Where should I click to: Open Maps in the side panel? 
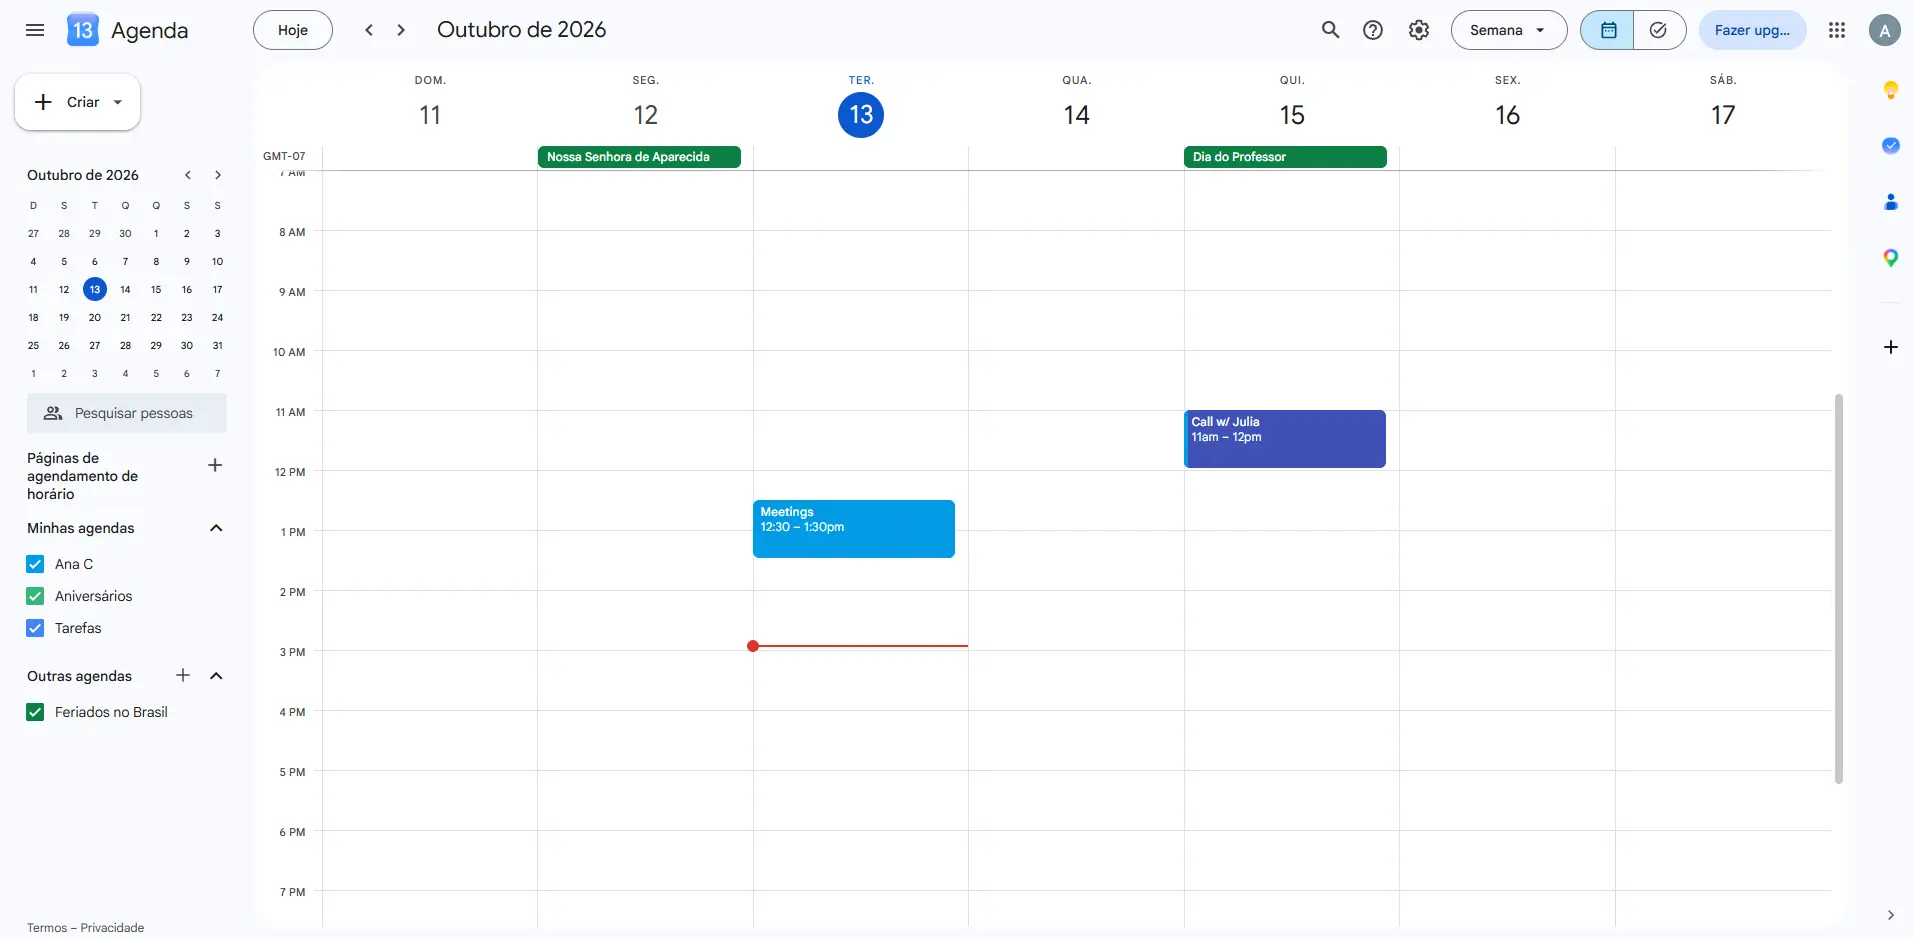click(1890, 258)
